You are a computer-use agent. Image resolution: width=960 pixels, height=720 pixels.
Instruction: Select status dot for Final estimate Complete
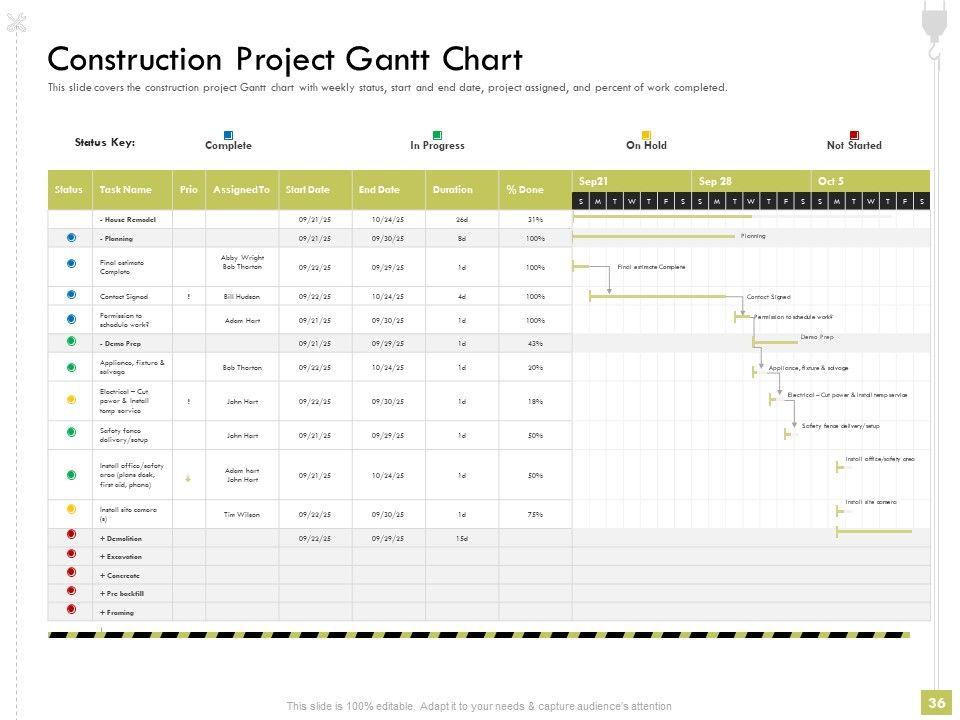(71, 264)
